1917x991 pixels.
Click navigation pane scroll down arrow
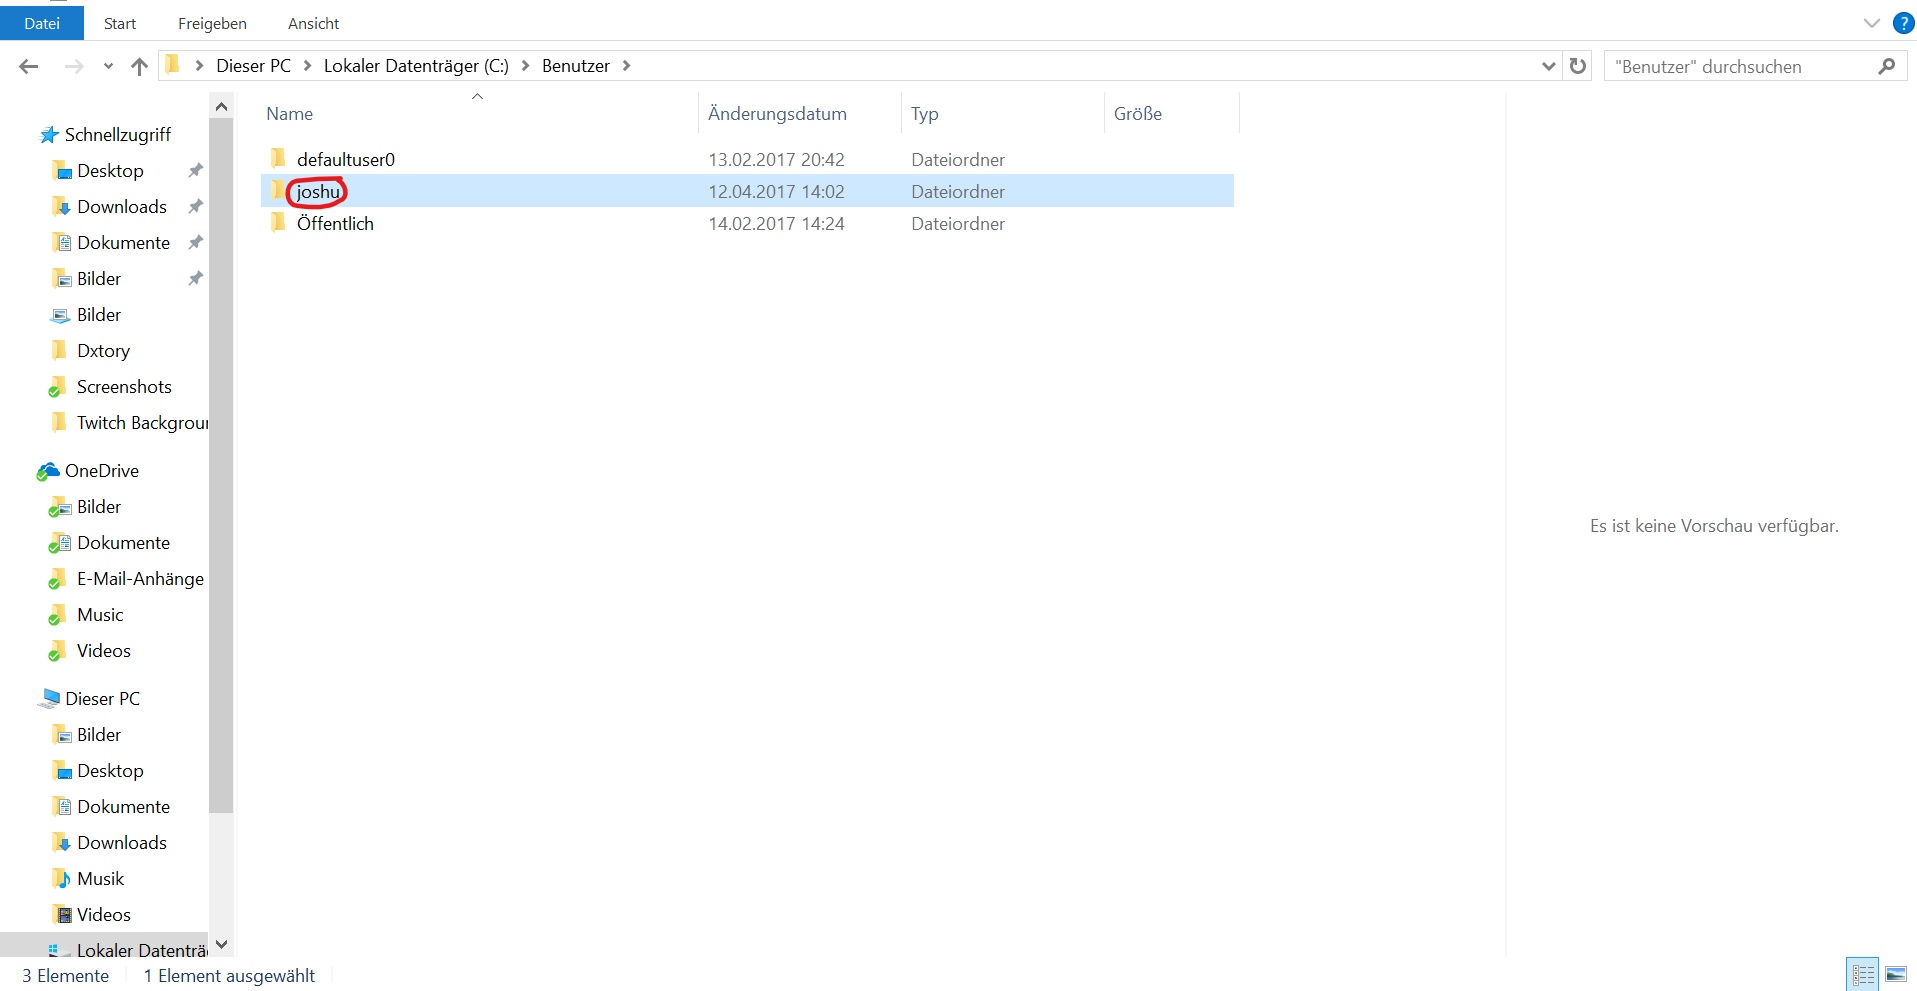(x=221, y=944)
